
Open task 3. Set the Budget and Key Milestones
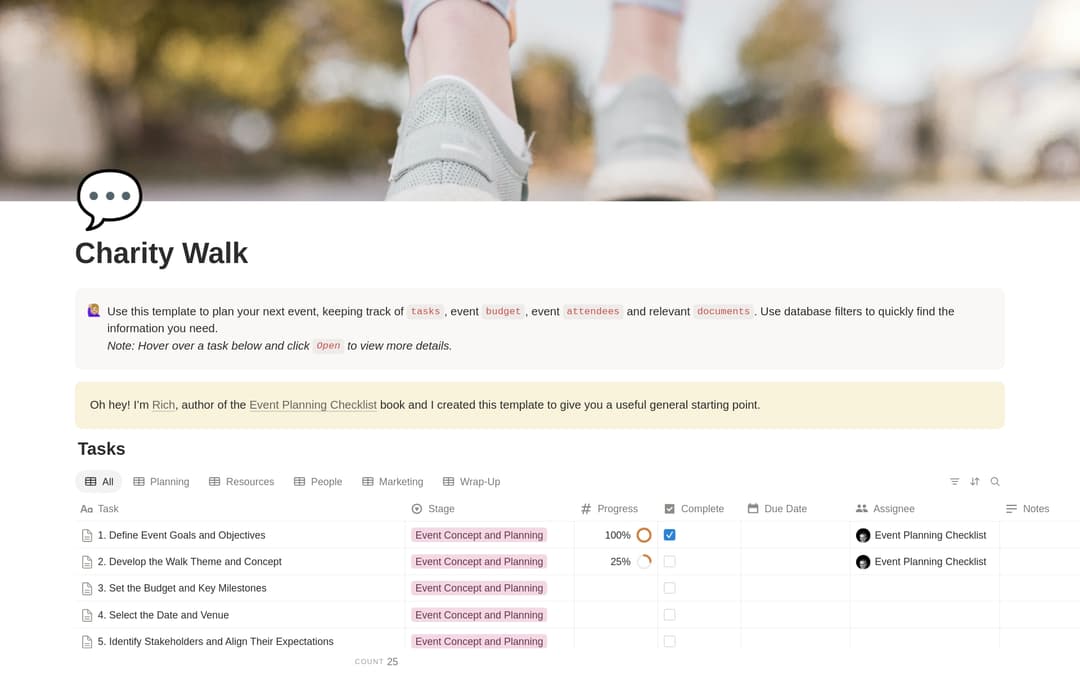182,588
